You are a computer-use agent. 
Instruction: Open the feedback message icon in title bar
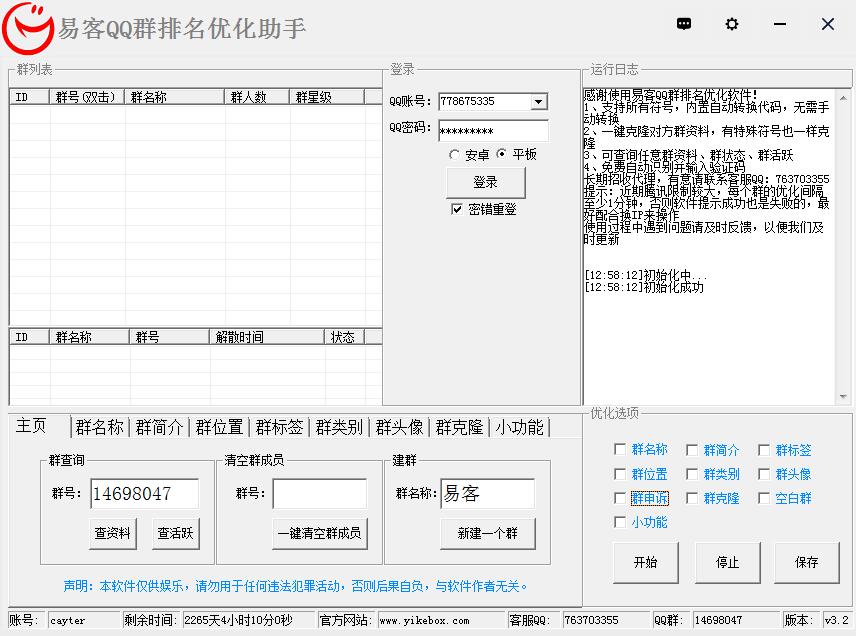[x=684, y=24]
